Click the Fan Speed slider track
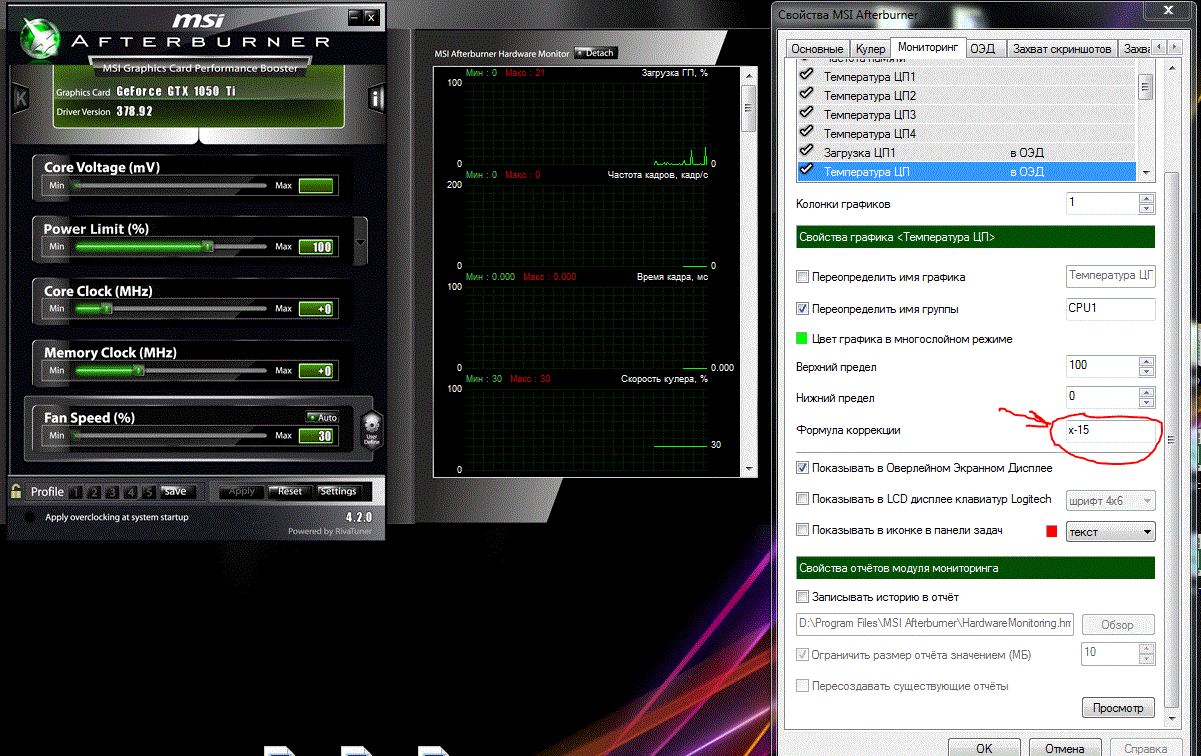The height and width of the screenshot is (756, 1201). pyautogui.click(x=169, y=436)
